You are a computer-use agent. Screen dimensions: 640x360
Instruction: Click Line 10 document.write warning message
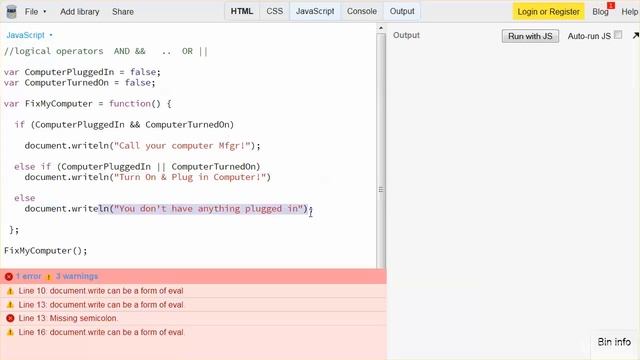click(101, 291)
